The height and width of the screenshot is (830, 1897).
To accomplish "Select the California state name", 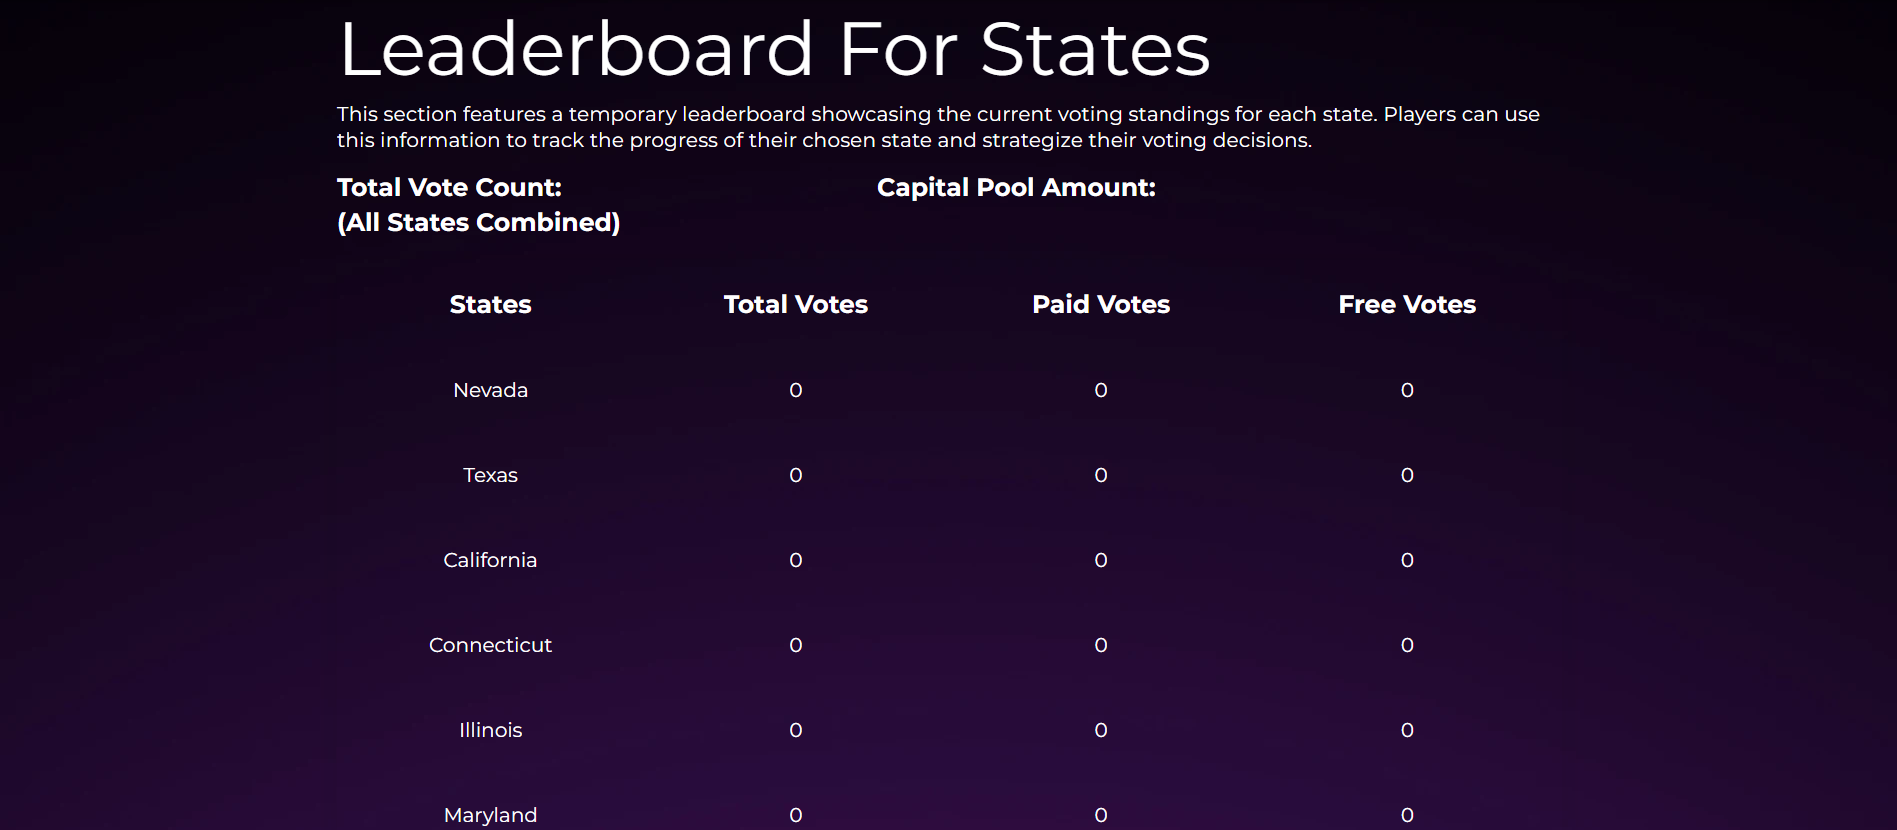I will click(x=490, y=560).
